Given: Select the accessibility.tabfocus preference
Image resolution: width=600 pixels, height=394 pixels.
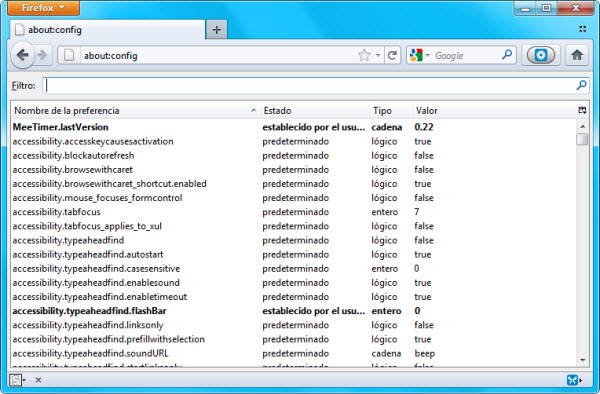Looking at the screenshot, I should (x=293, y=212).
